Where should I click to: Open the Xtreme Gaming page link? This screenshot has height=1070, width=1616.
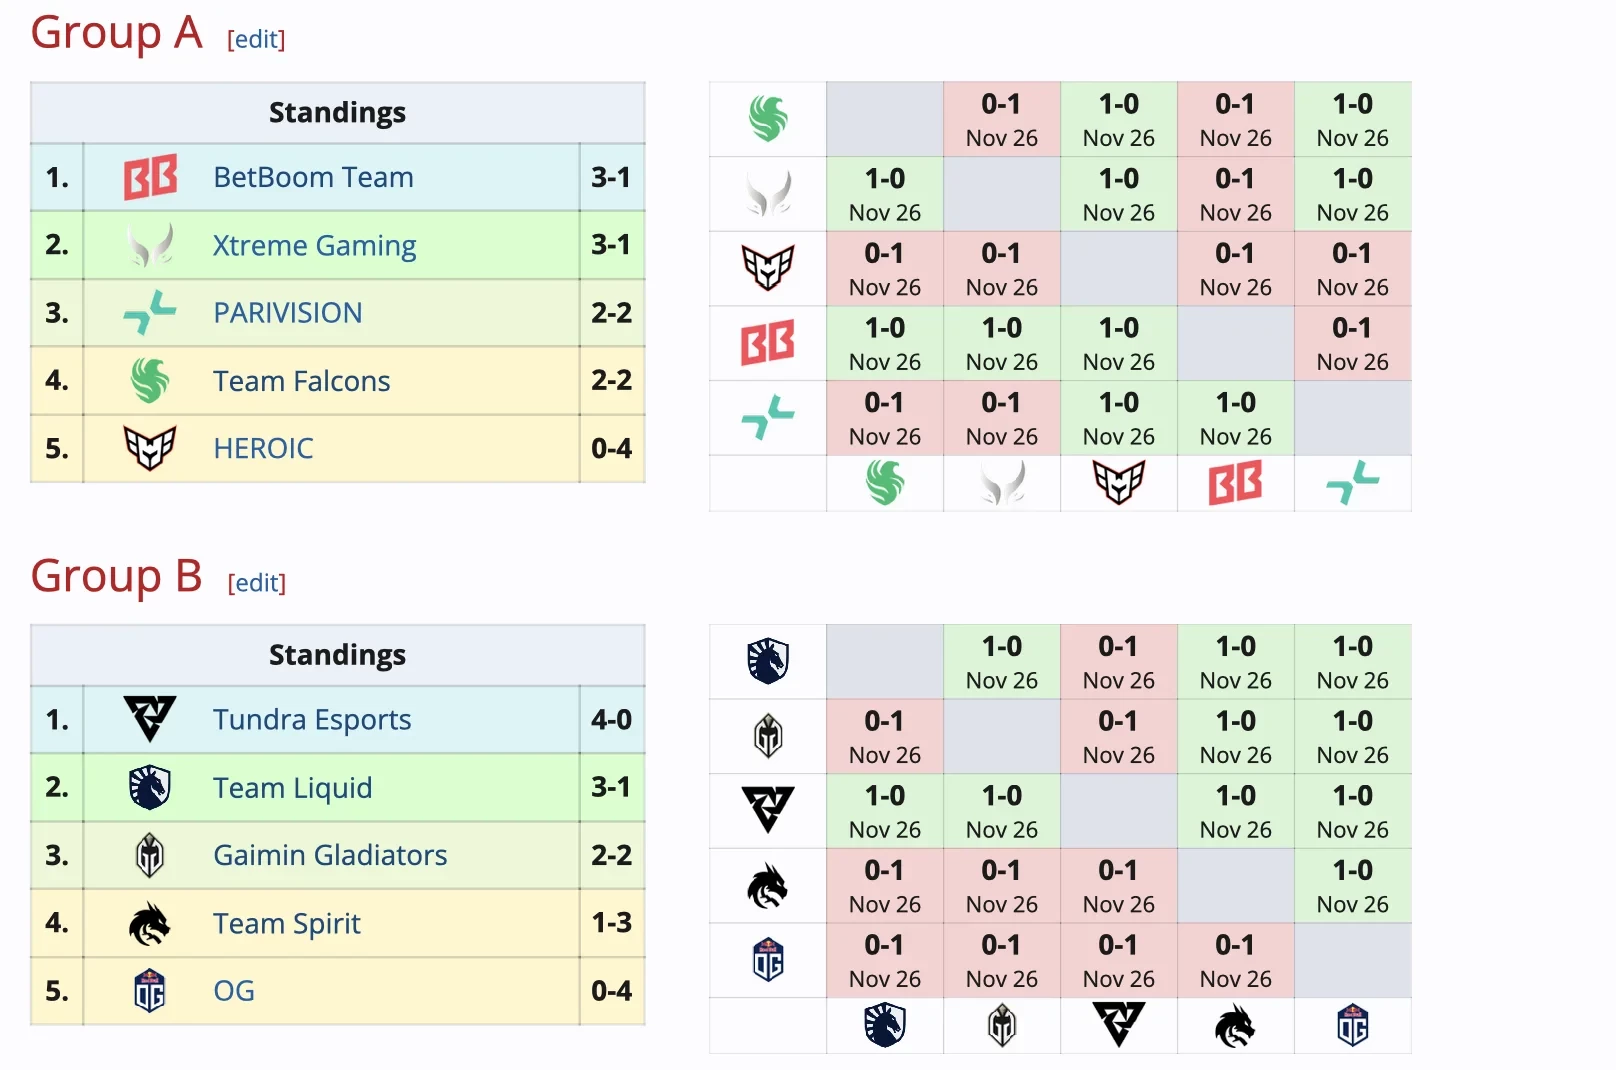pos(314,245)
